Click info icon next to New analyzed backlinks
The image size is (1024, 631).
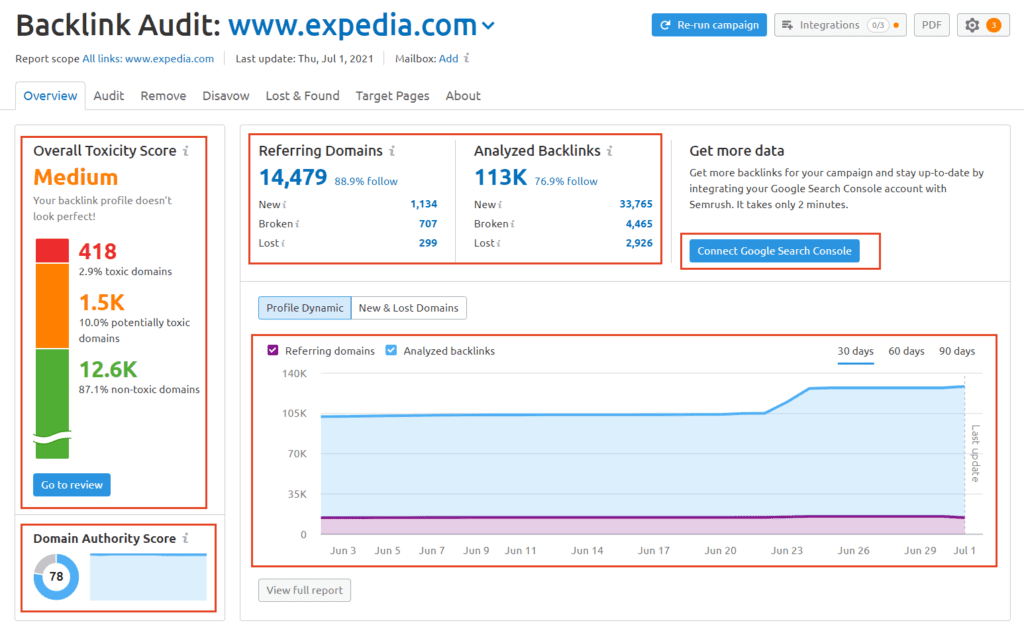click(x=500, y=204)
